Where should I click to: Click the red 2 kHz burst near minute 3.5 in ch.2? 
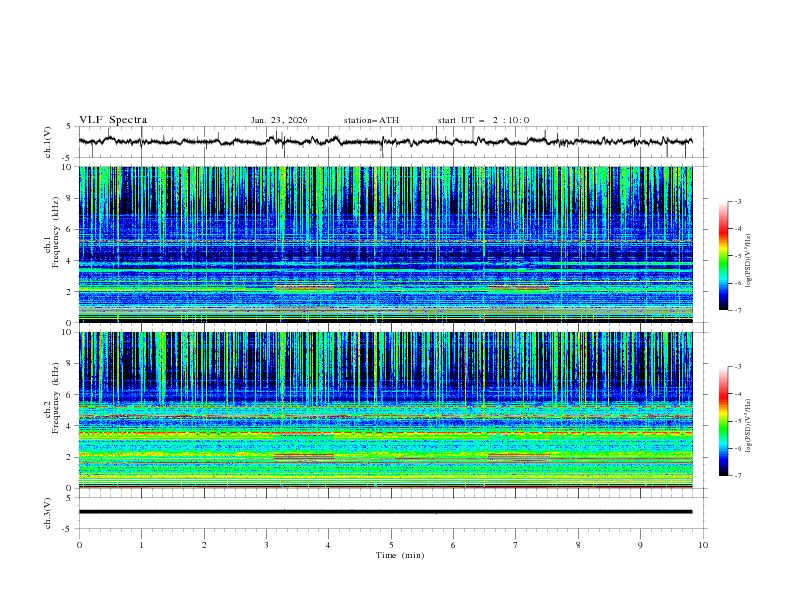[x=304, y=456]
